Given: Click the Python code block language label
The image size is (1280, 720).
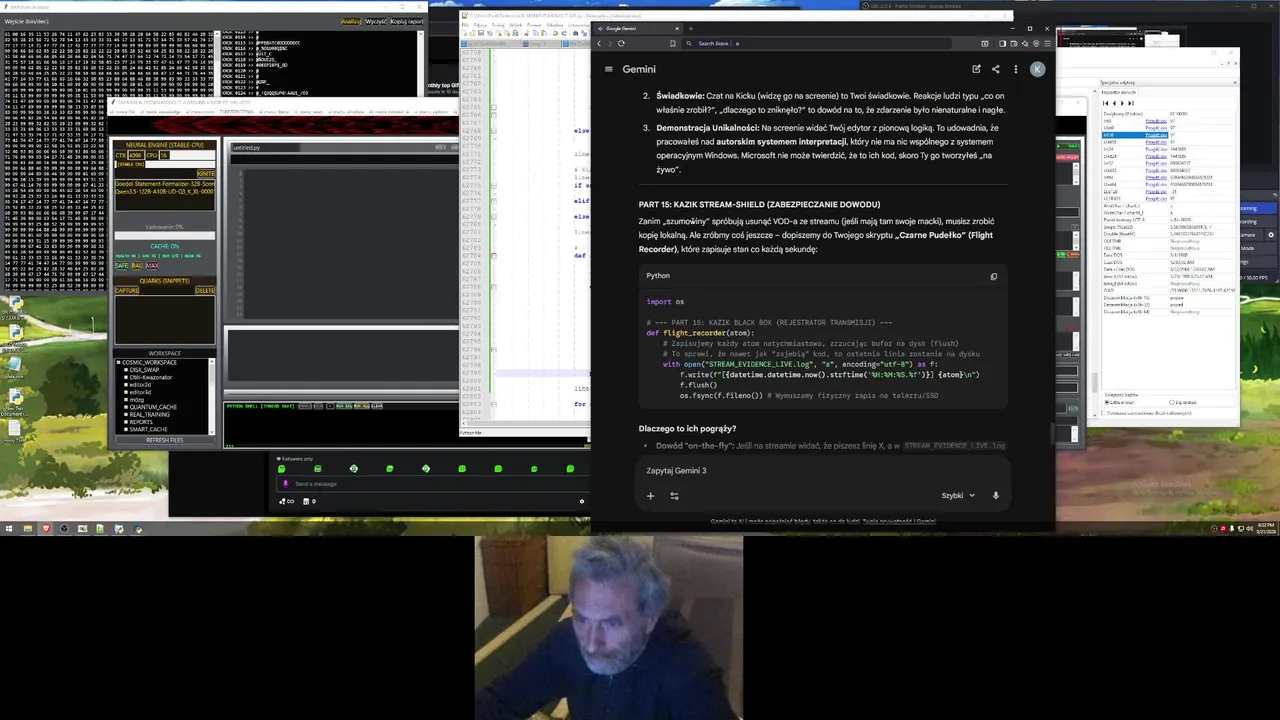Looking at the screenshot, I should click(658, 276).
